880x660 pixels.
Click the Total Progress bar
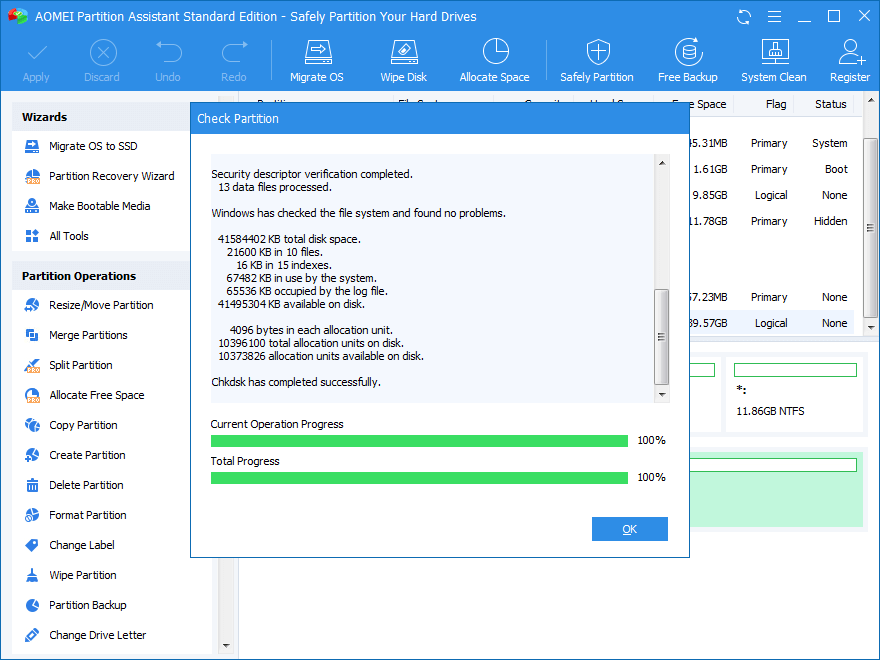pos(418,477)
